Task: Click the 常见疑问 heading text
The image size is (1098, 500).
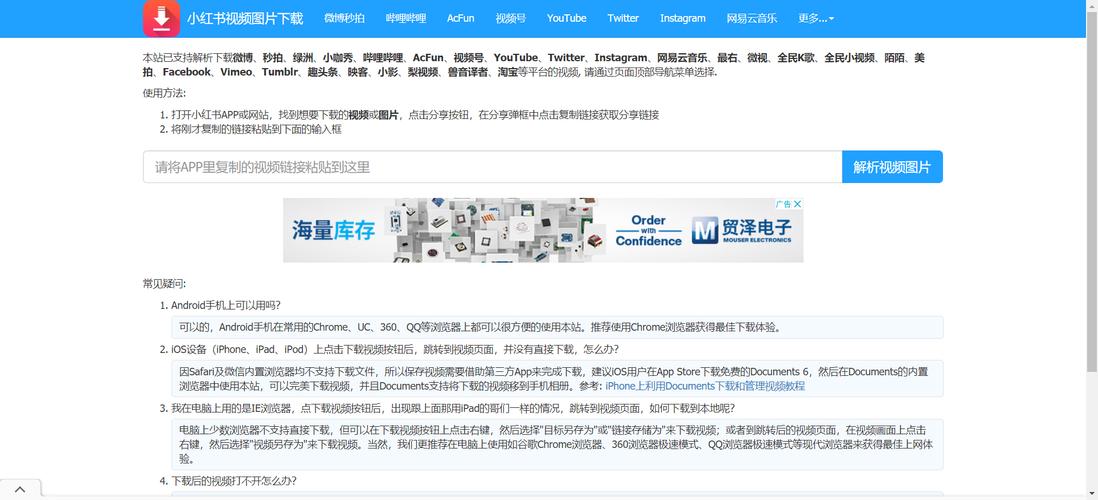Action: (165, 284)
